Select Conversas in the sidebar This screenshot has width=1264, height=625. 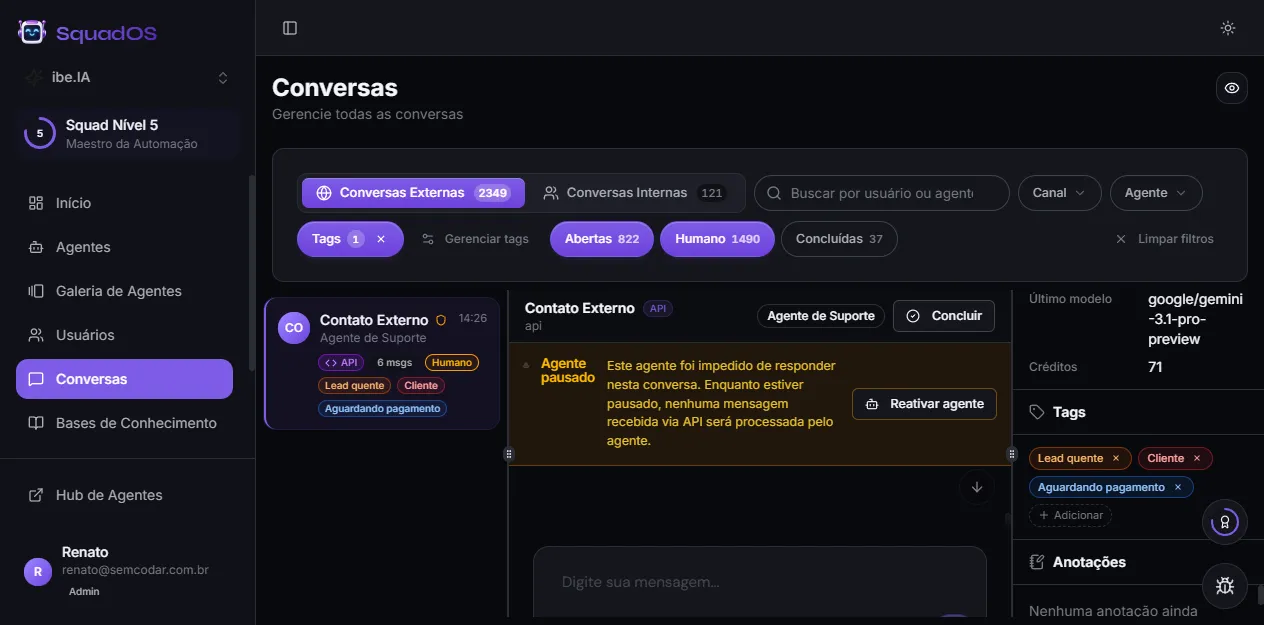tap(124, 379)
